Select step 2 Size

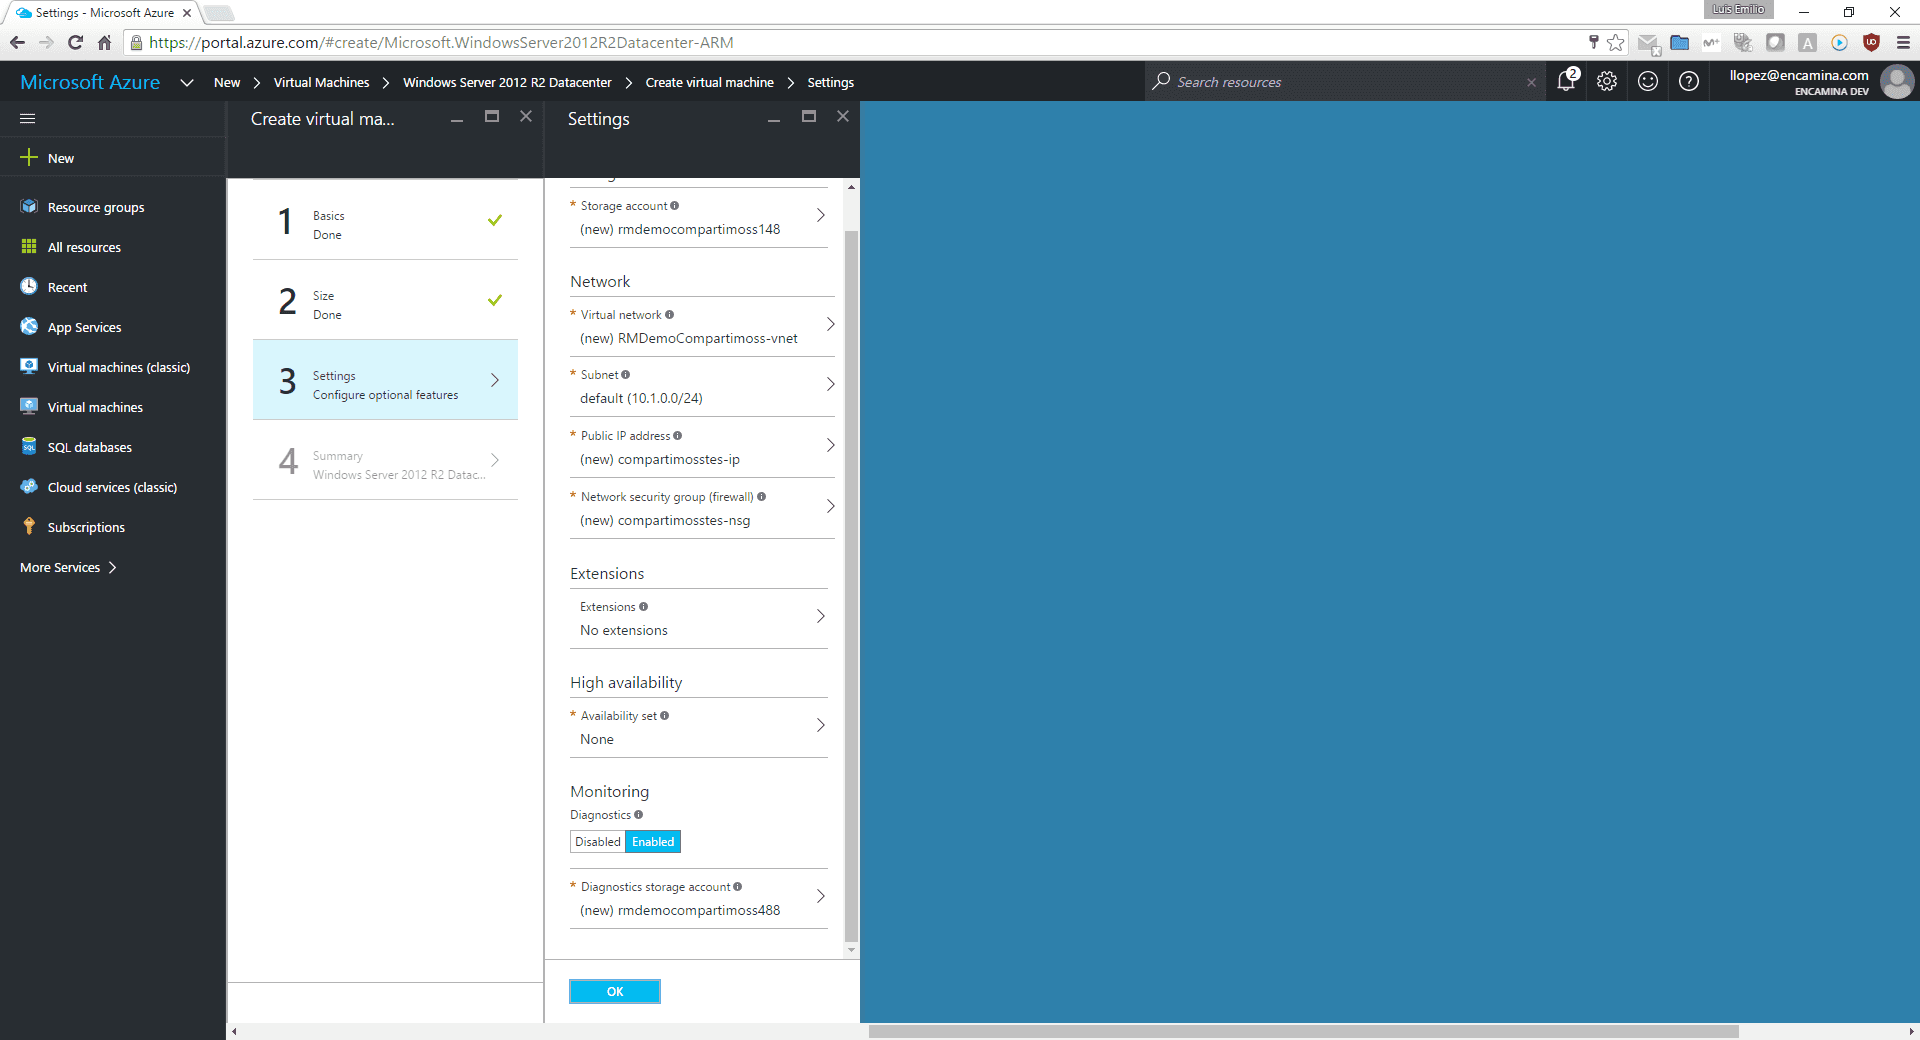click(x=385, y=300)
